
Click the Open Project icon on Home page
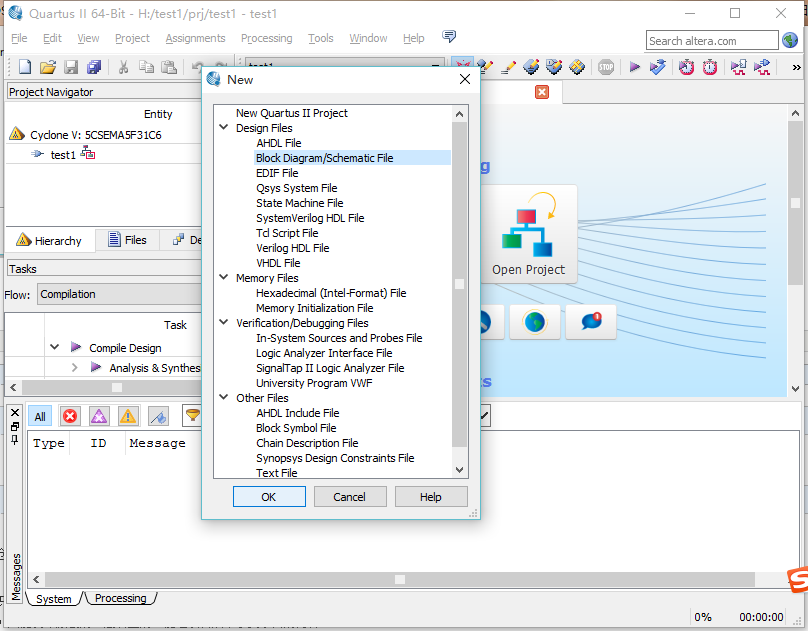tap(528, 234)
